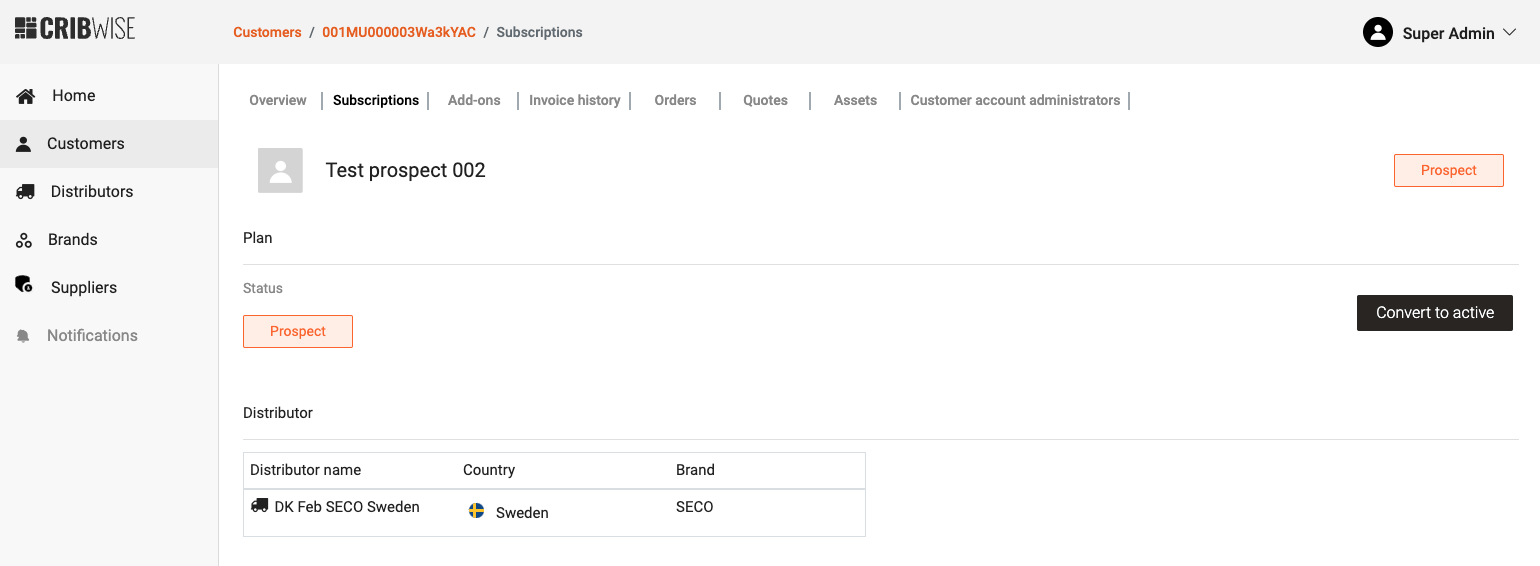
Task: Expand the Super Admin dropdown chevron
Action: click(1510, 33)
